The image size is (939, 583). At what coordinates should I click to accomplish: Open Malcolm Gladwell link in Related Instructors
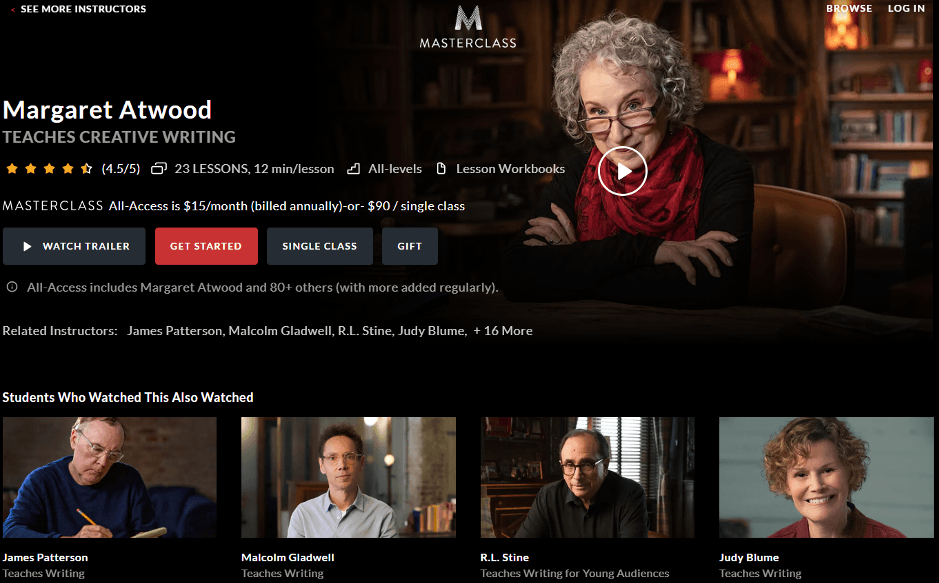click(x=280, y=331)
